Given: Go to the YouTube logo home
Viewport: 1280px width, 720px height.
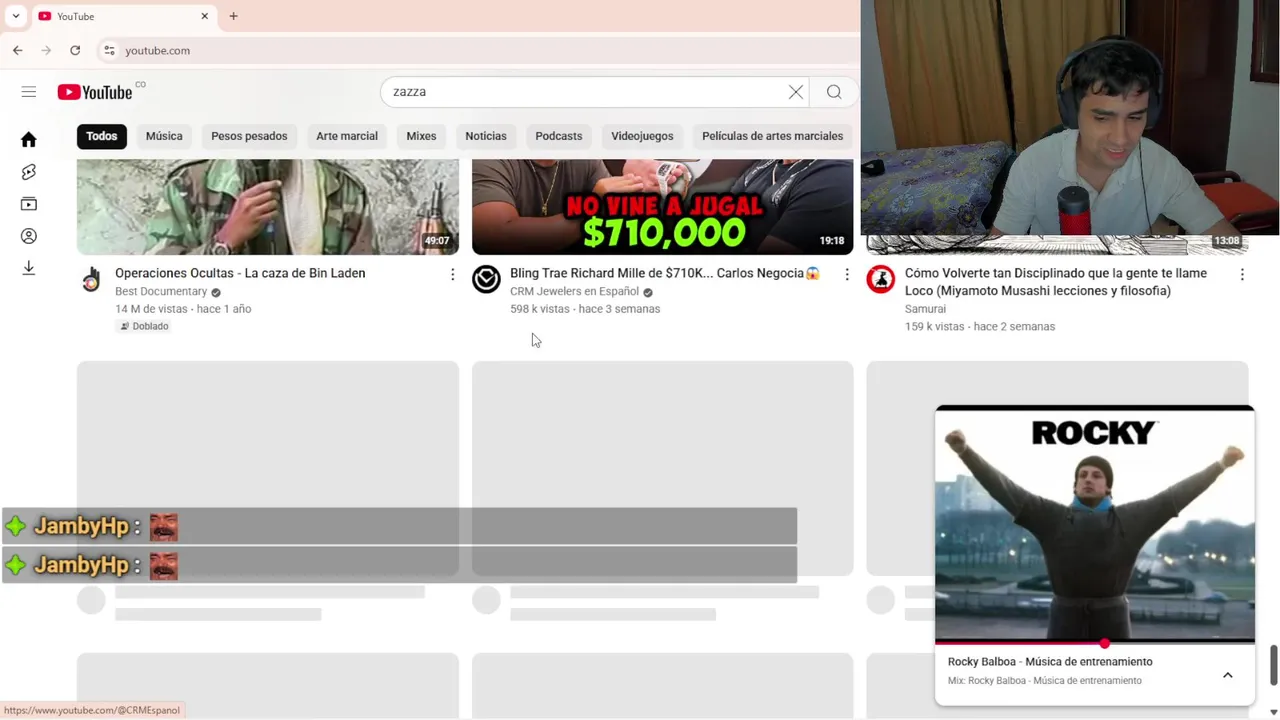Looking at the screenshot, I should pos(95,92).
